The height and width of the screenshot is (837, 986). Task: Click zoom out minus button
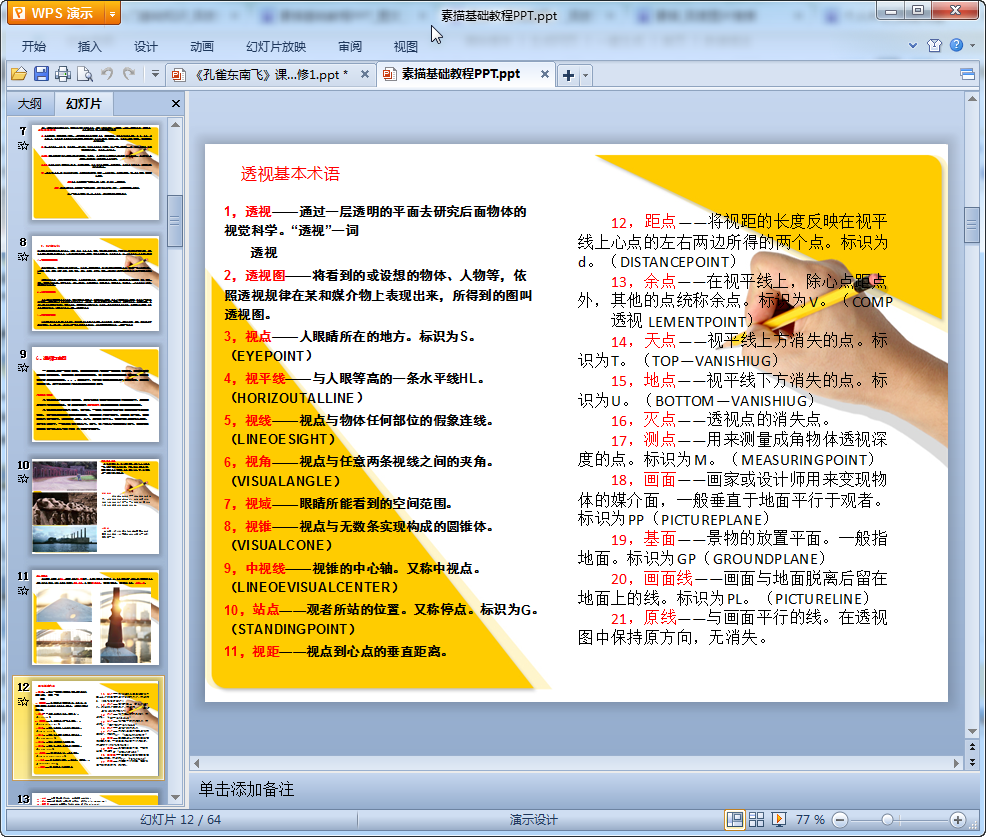click(839, 820)
